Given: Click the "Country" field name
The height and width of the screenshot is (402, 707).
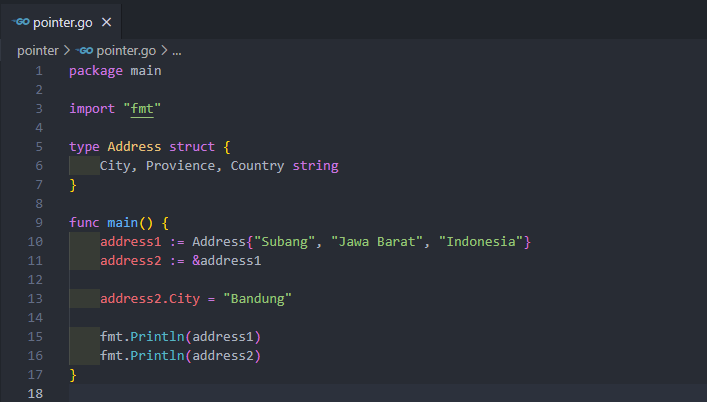Looking at the screenshot, I should (x=257, y=165).
